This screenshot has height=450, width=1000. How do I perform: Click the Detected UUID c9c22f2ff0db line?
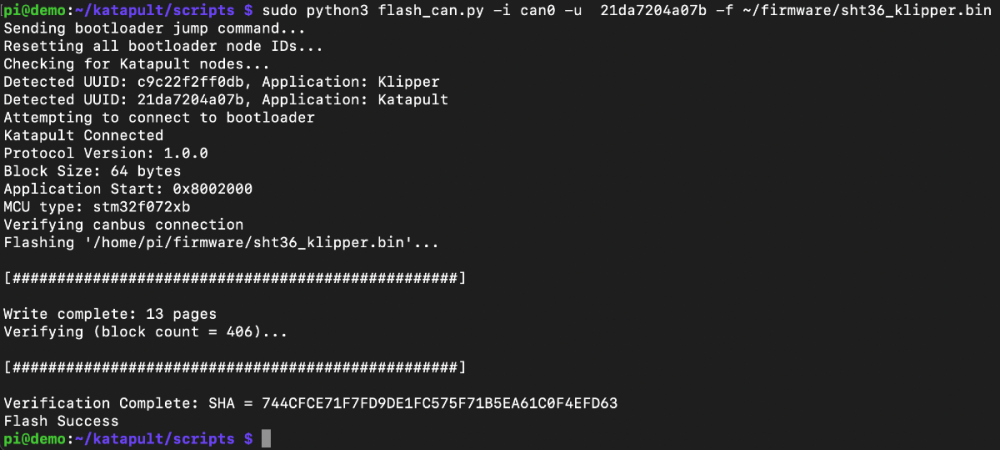[221, 82]
